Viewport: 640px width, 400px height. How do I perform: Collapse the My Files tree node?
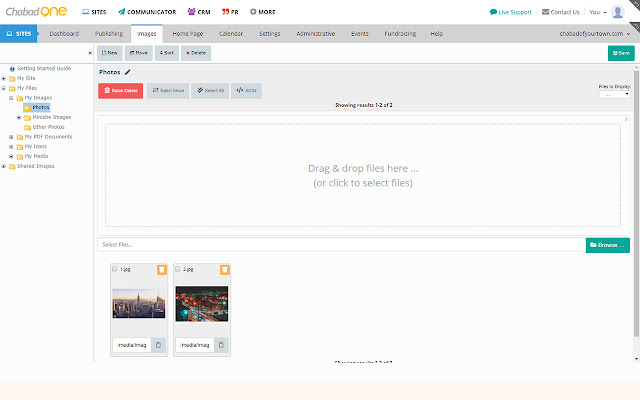point(4,88)
